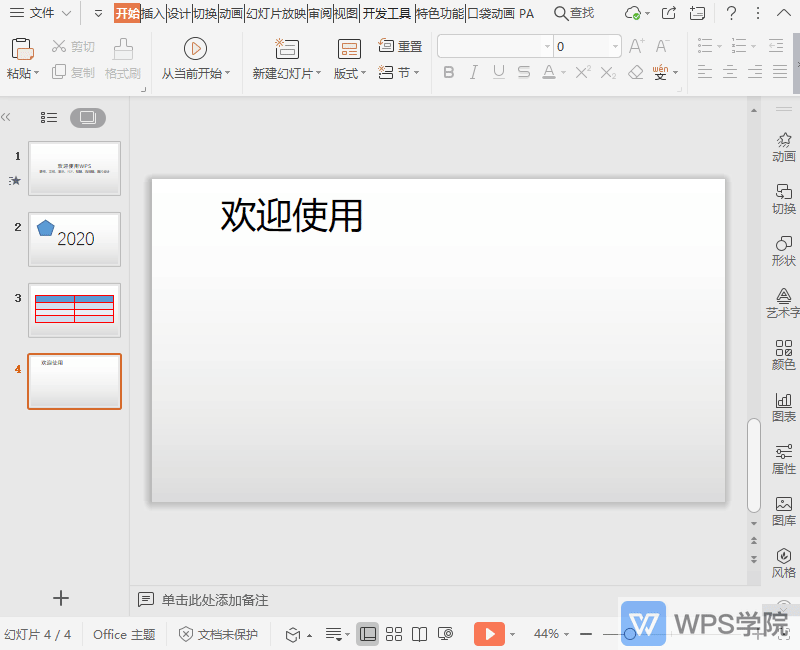Toggle italic formatting
This screenshot has height=650, width=800.
(472, 73)
